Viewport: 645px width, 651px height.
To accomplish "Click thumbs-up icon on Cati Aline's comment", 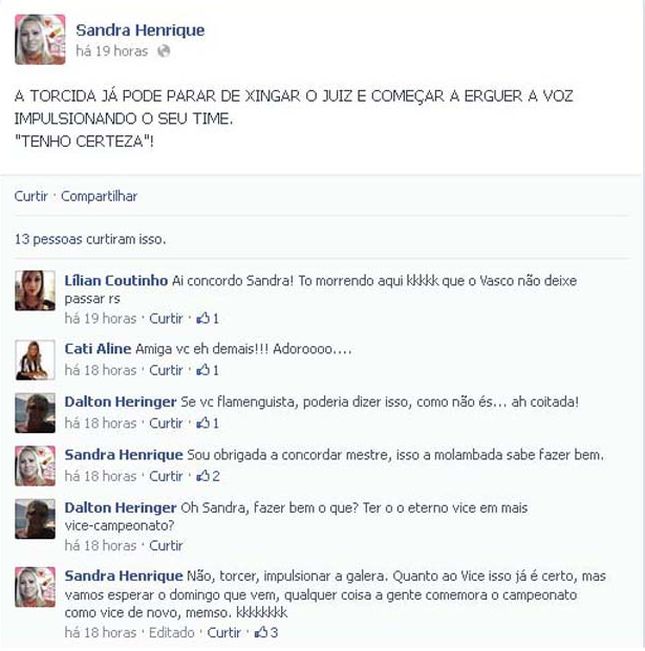I will (203, 370).
